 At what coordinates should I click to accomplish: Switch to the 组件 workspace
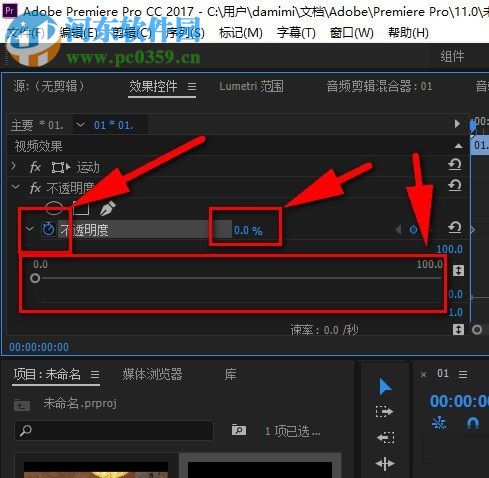pos(452,56)
